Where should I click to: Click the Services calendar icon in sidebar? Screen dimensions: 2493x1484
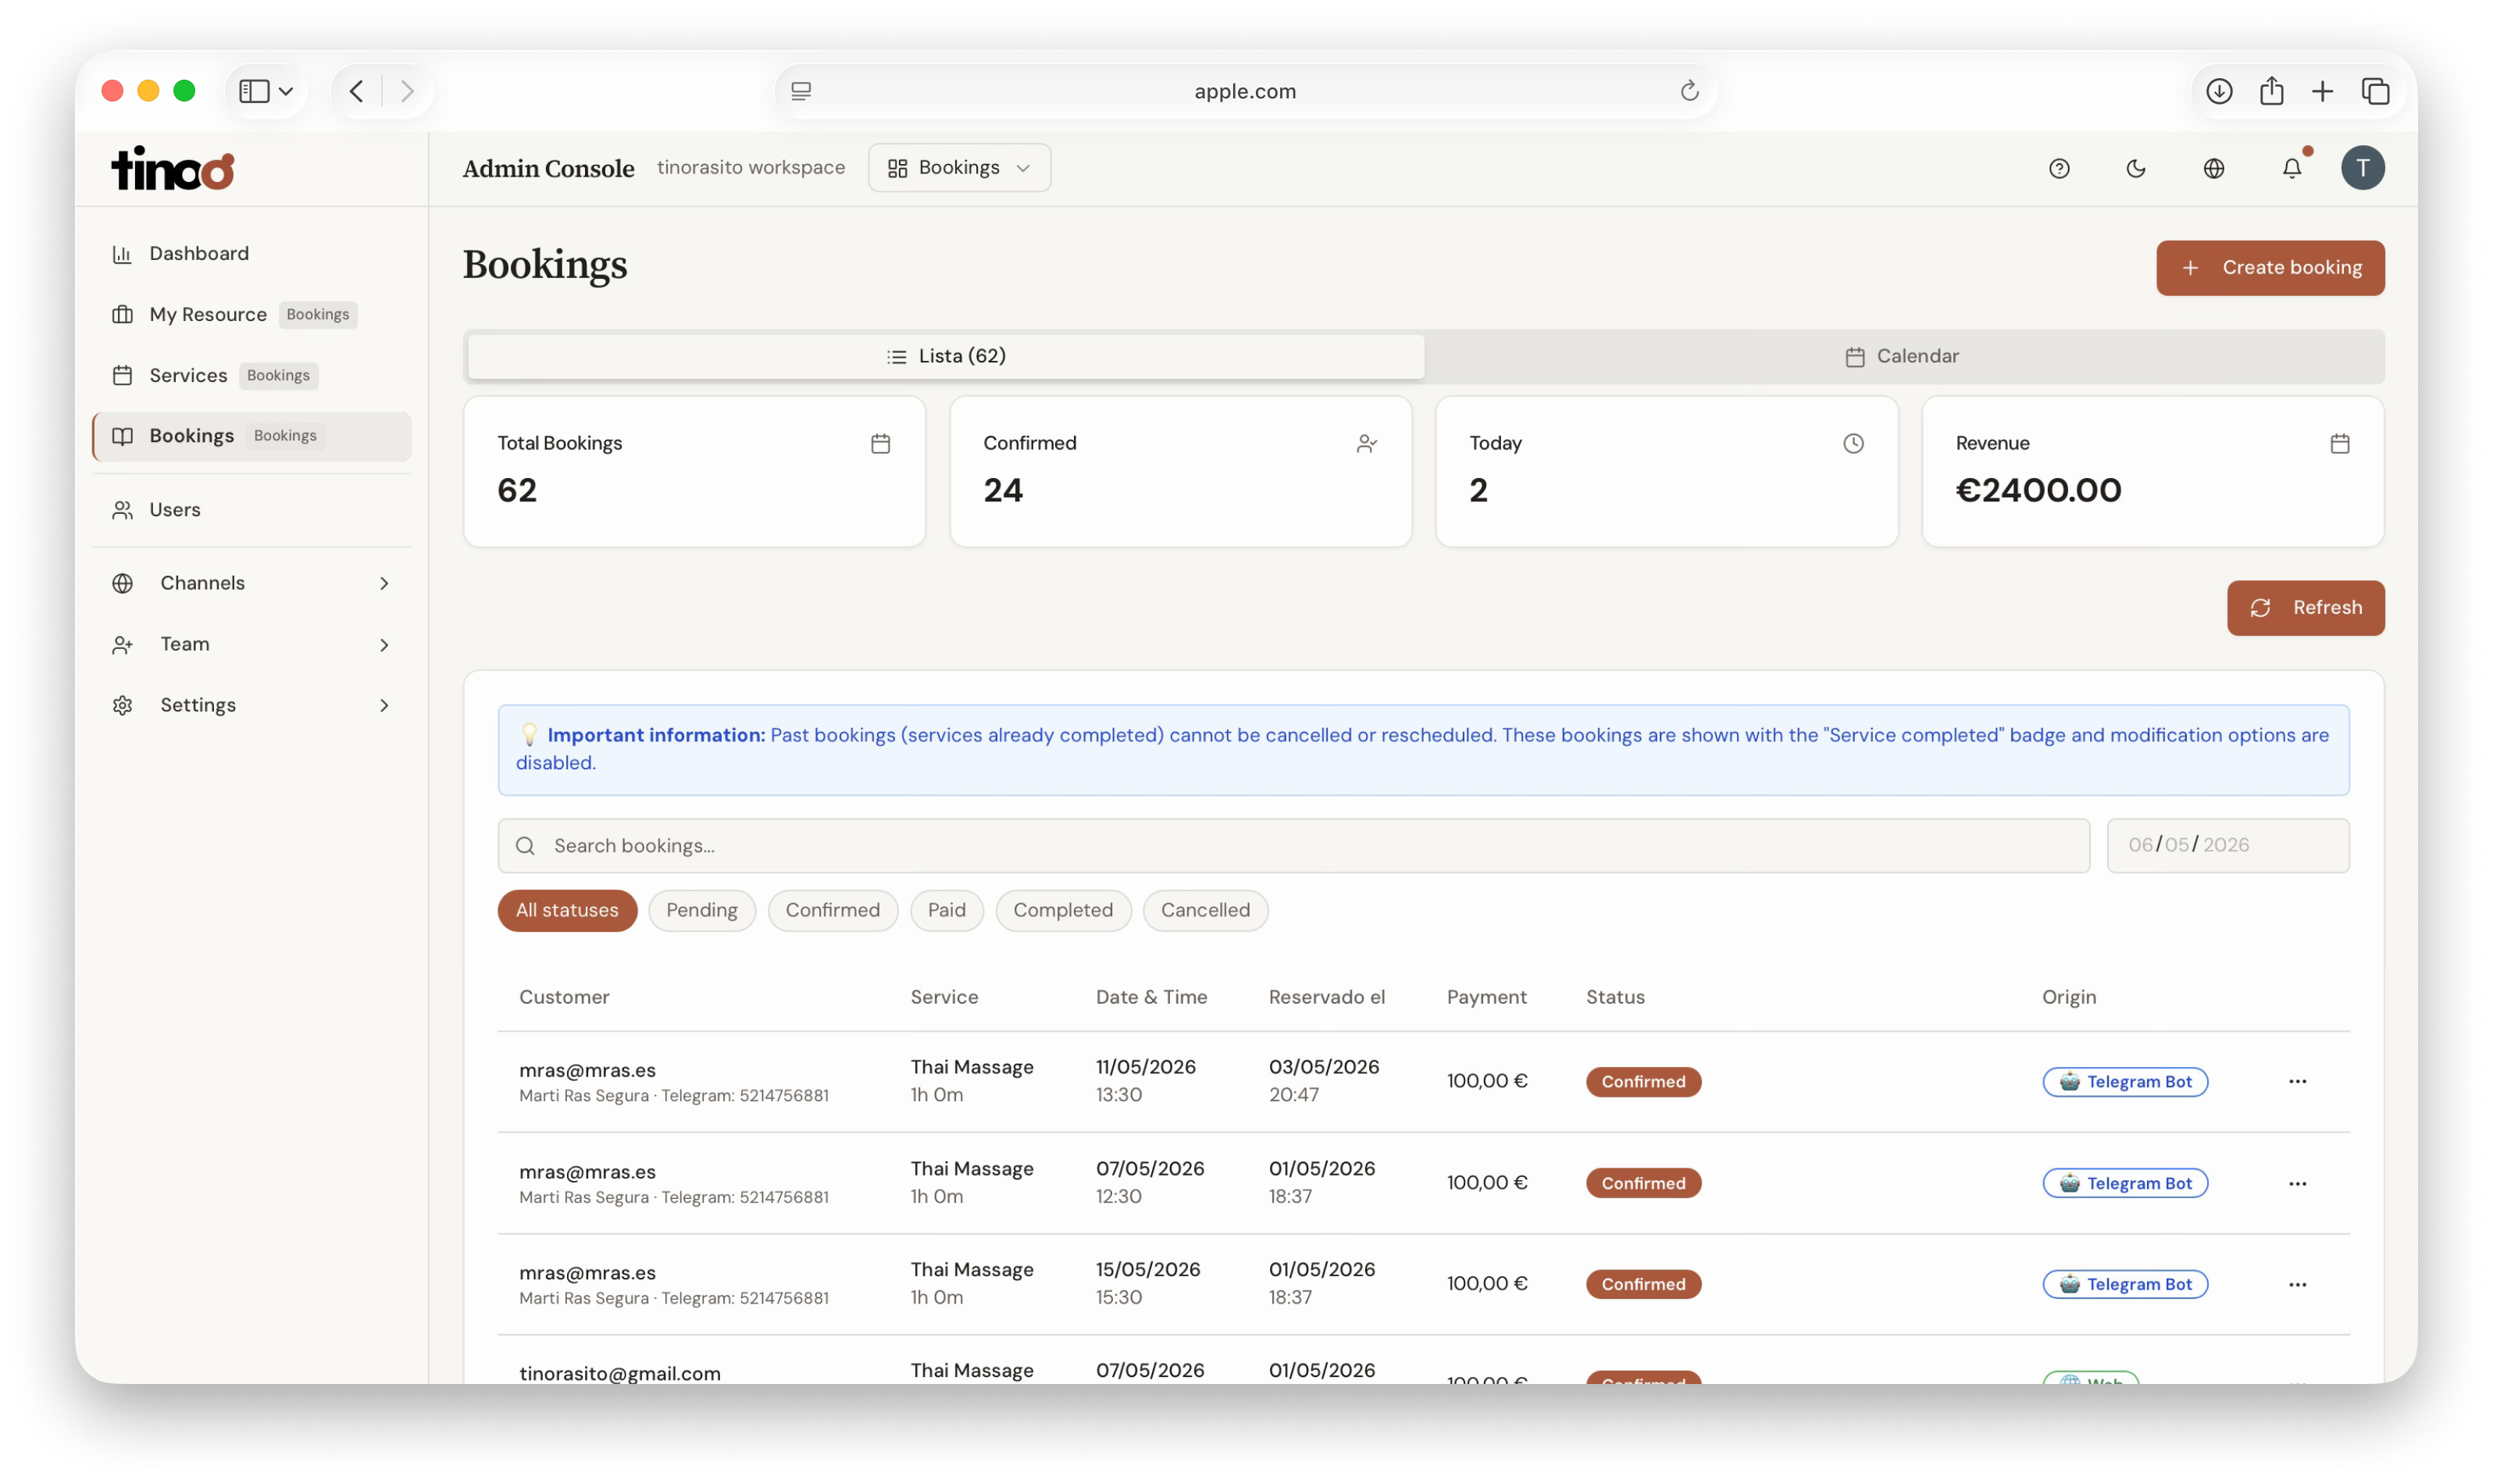[122, 376]
